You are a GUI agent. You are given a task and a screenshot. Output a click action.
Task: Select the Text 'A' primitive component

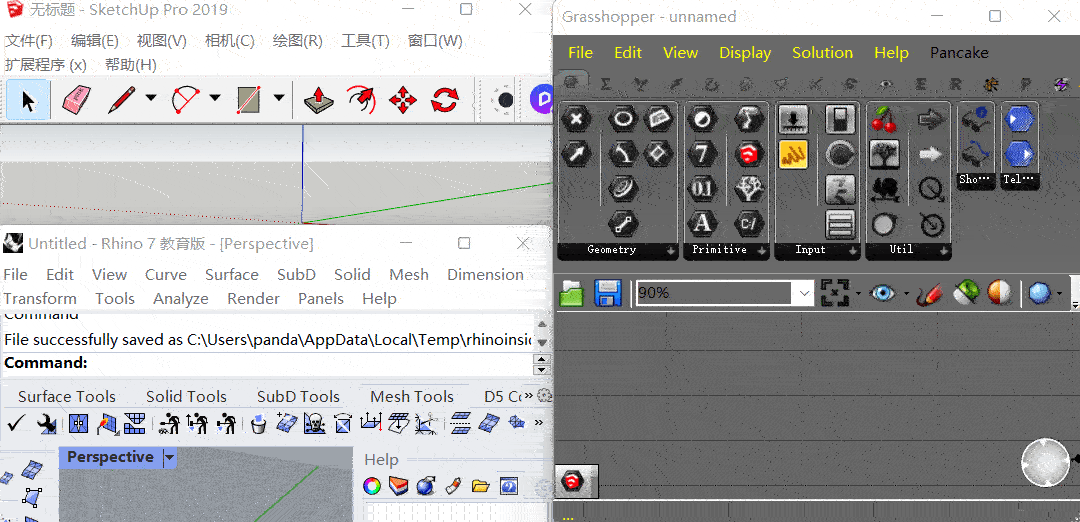tap(702, 223)
